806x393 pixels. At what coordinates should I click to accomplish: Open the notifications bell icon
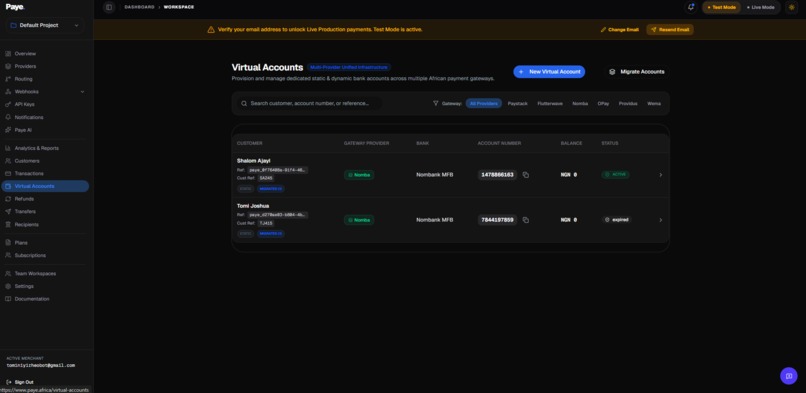(x=691, y=7)
